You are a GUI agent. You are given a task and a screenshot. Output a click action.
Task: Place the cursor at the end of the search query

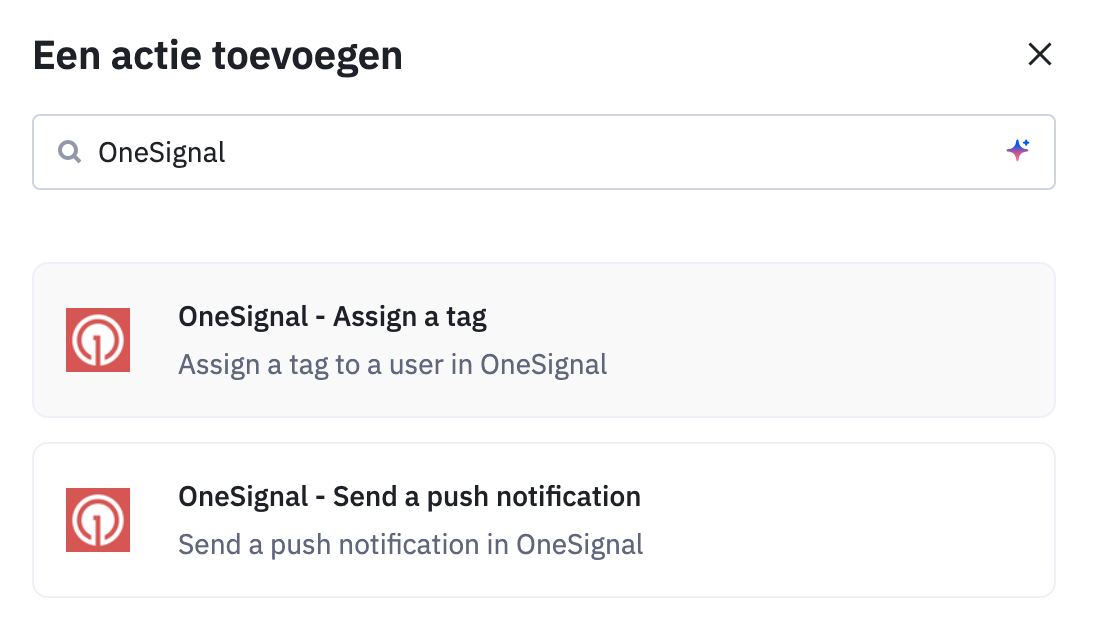click(x=227, y=153)
